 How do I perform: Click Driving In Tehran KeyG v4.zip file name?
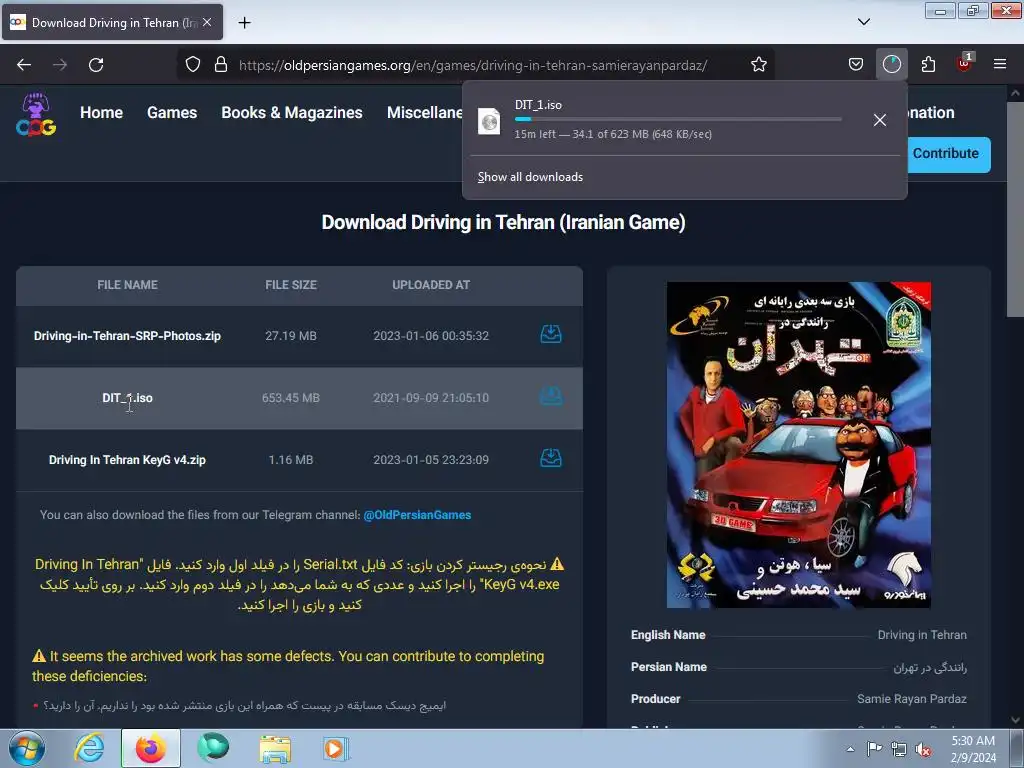pos(127,460)
